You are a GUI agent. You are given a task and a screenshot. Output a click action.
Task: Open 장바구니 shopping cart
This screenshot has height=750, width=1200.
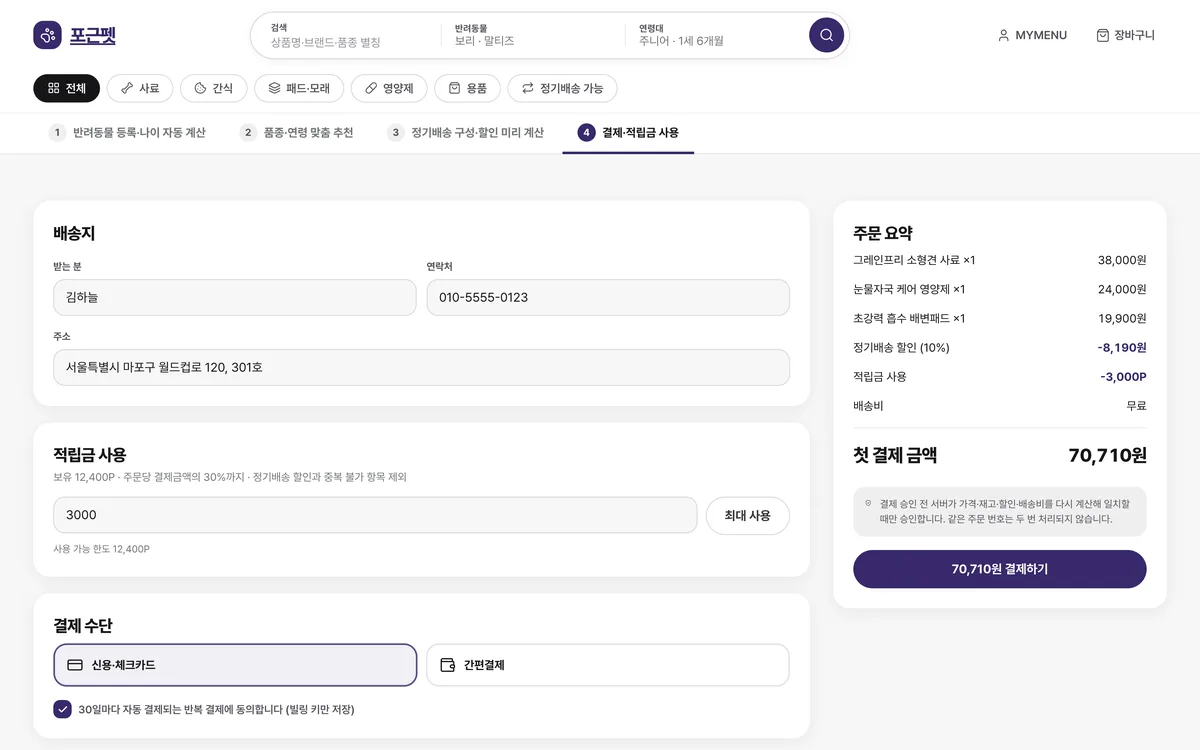(1125, 35)
